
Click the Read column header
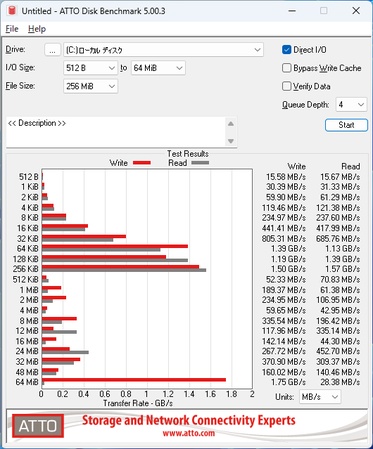tap(351, 166)
